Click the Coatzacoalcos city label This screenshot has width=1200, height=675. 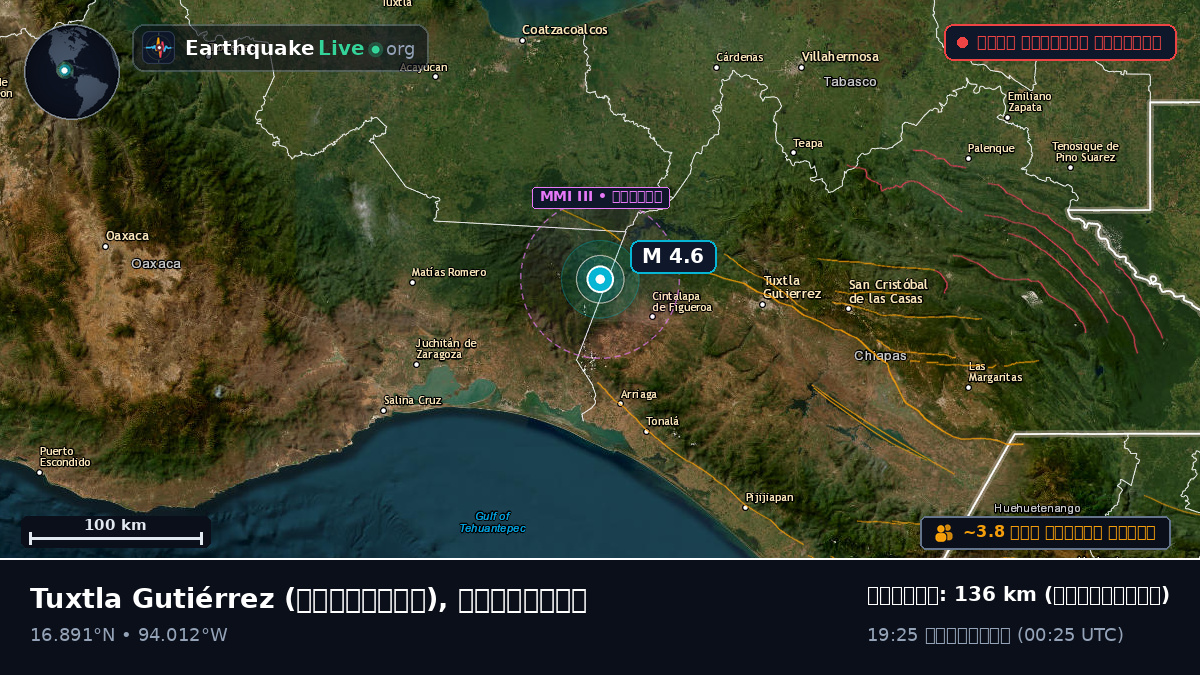pos(565,30)
